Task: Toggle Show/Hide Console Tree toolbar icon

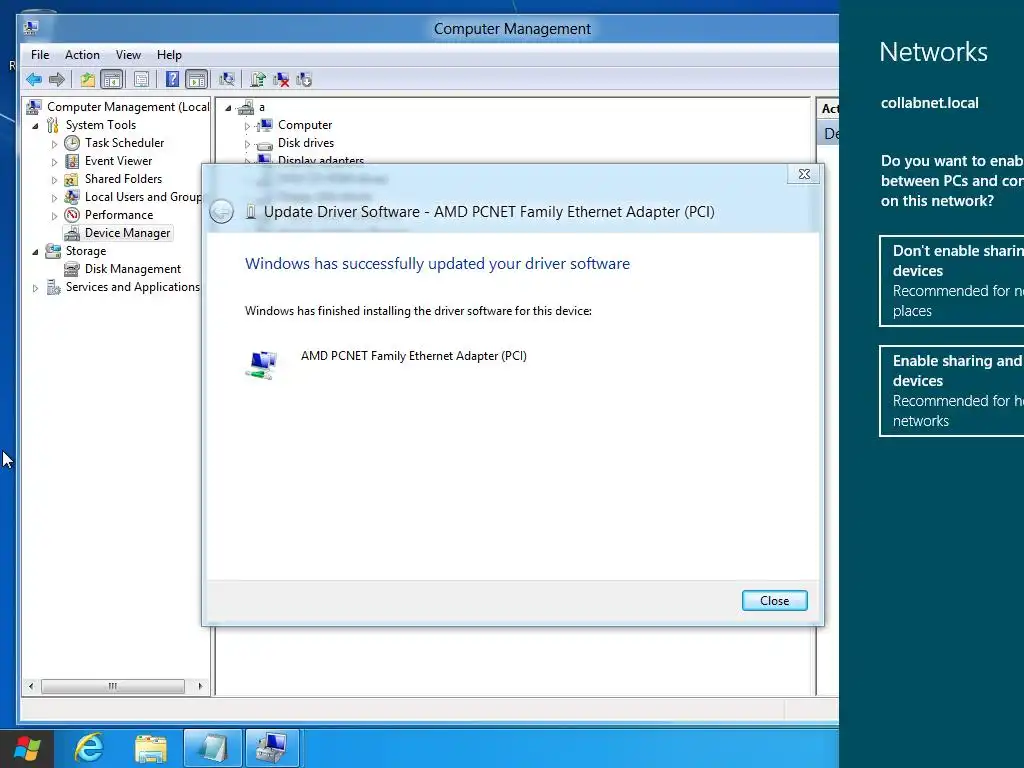Action: (112, 80)
